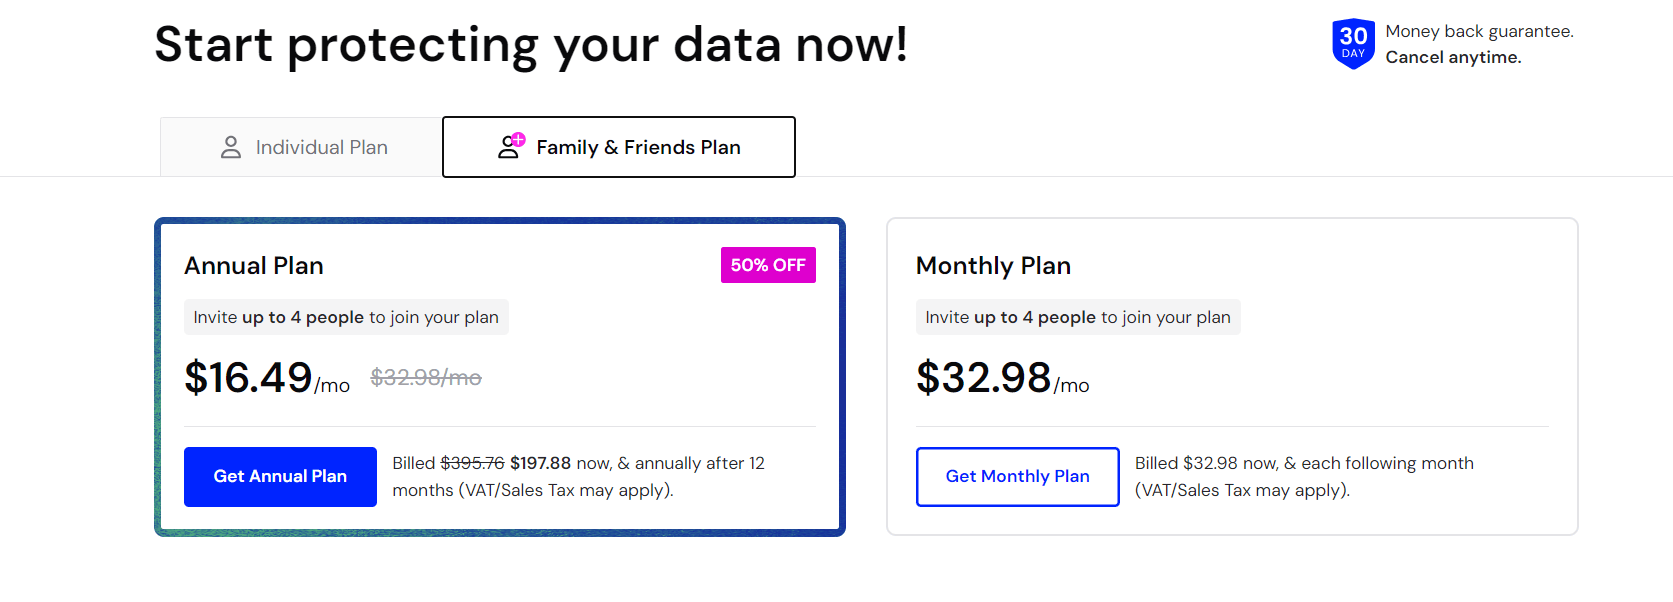Click the Cancel anytime text
Screen dimensions: 1673x602
(1452, 57)
